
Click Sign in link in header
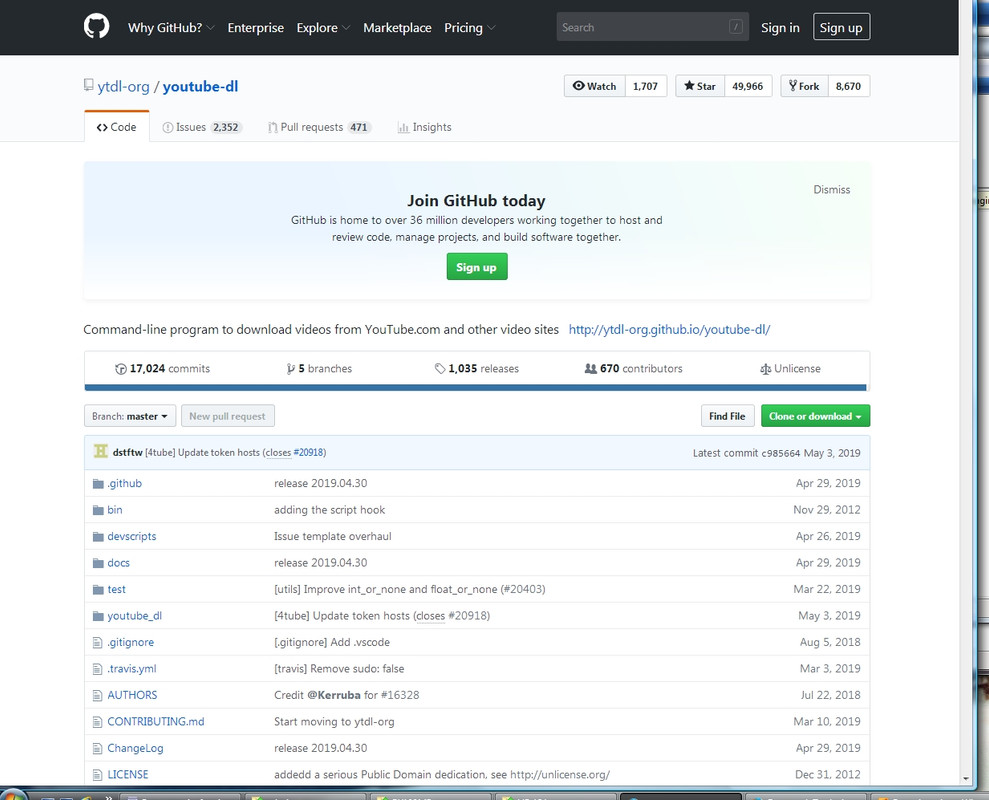coord(780,28)
